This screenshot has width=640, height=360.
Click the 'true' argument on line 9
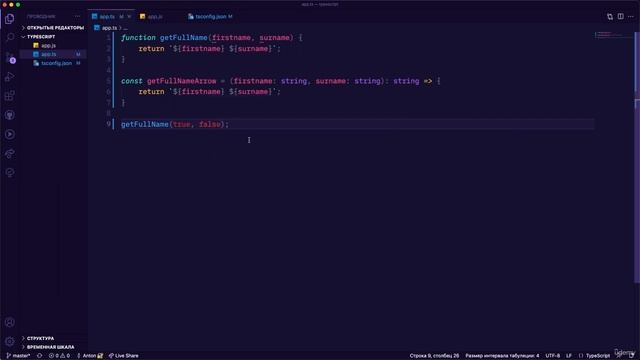point(182,124)
